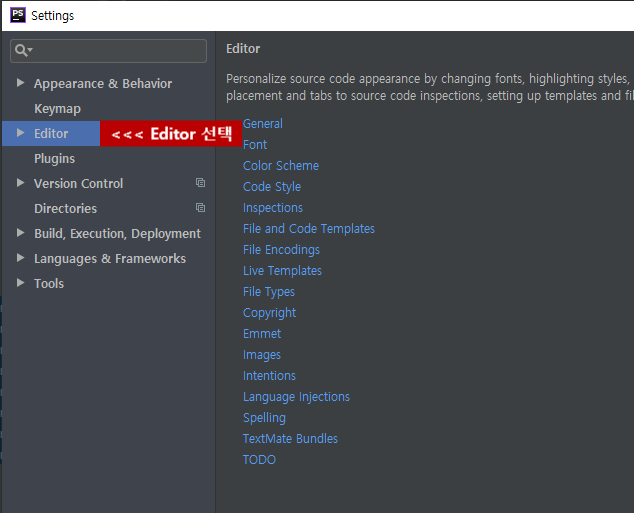Click project-level icon beside Version Control
Screen dimensions: 634x513
point(200,183)
